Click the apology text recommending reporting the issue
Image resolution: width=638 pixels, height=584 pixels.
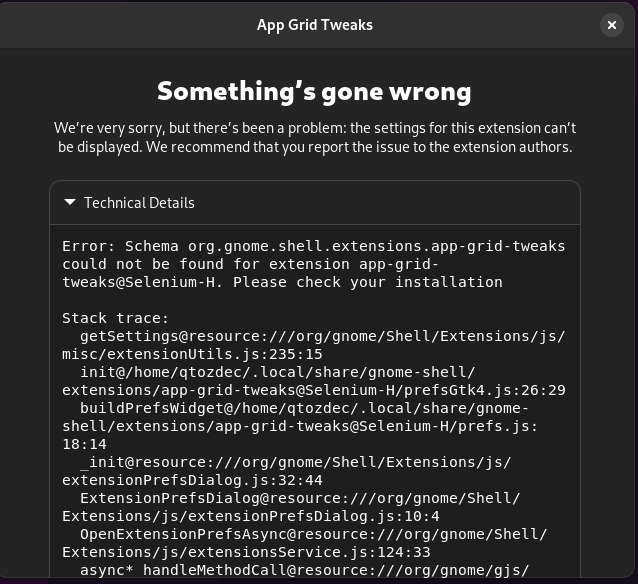pos(314,138)
